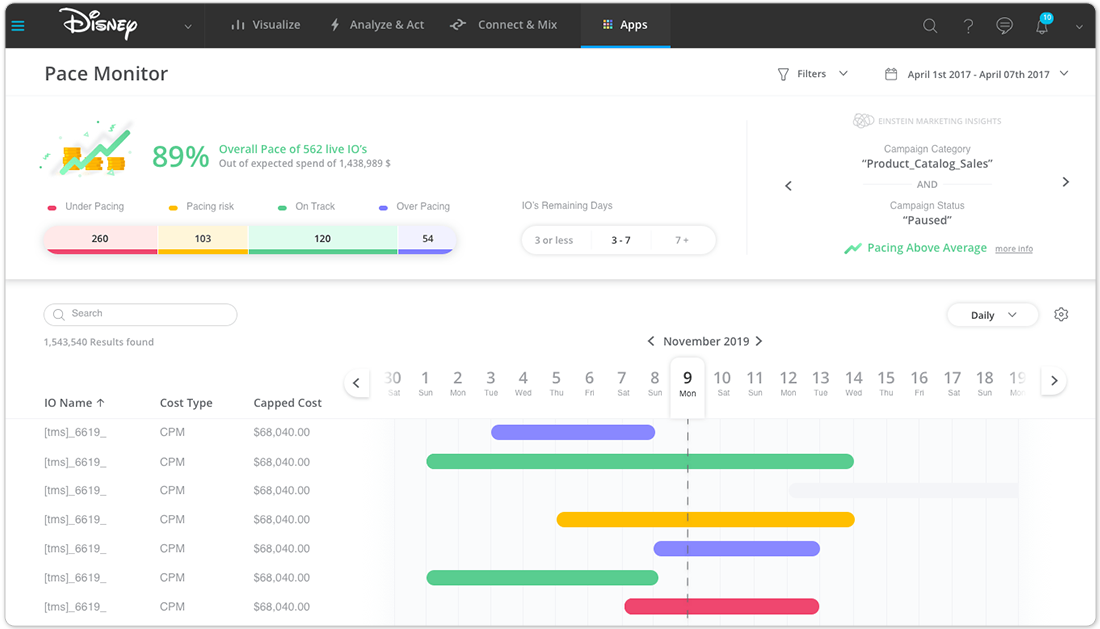The height and width of the screenshot is (629, 1100).
Task: Click the 'more info' link
Action: click(x=1013, y=249)
